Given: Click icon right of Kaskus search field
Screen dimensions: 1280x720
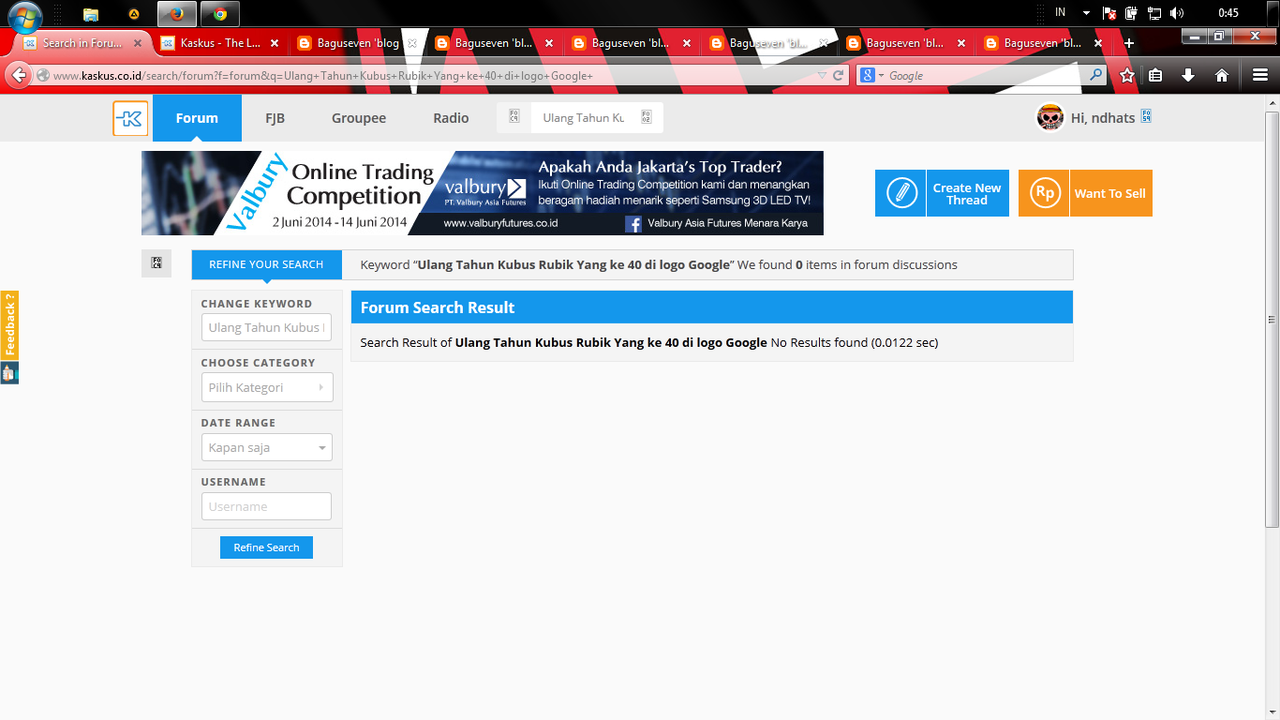Looking at the screenshot, I should click(x=646, y=117).
